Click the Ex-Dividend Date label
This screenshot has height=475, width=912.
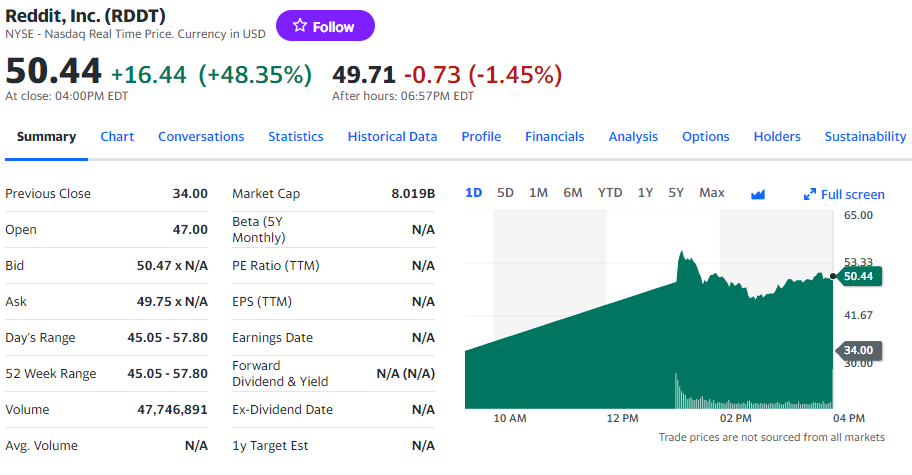pyautogui.click(x=282, y=410)
